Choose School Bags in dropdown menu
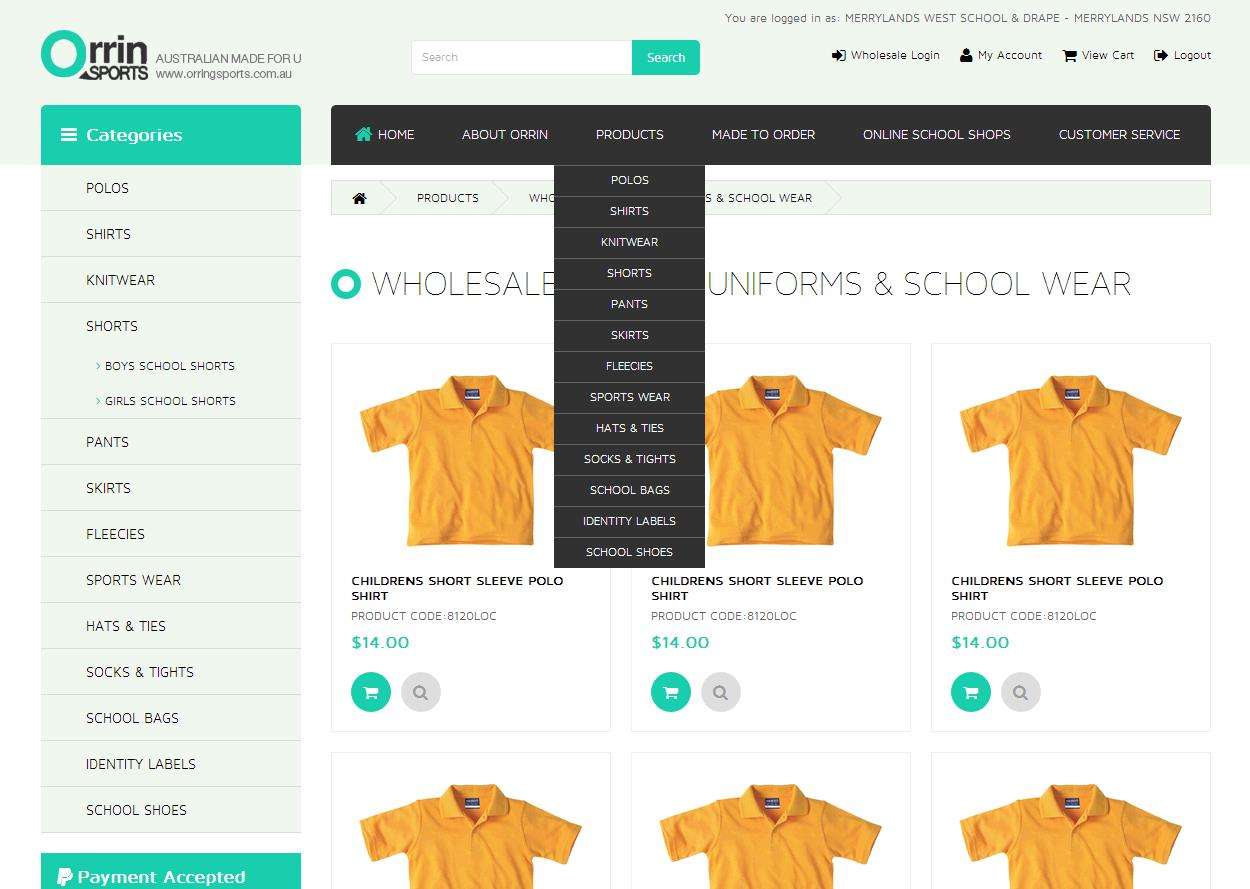This screenshot has width=1250, height=889. (629, 490)
